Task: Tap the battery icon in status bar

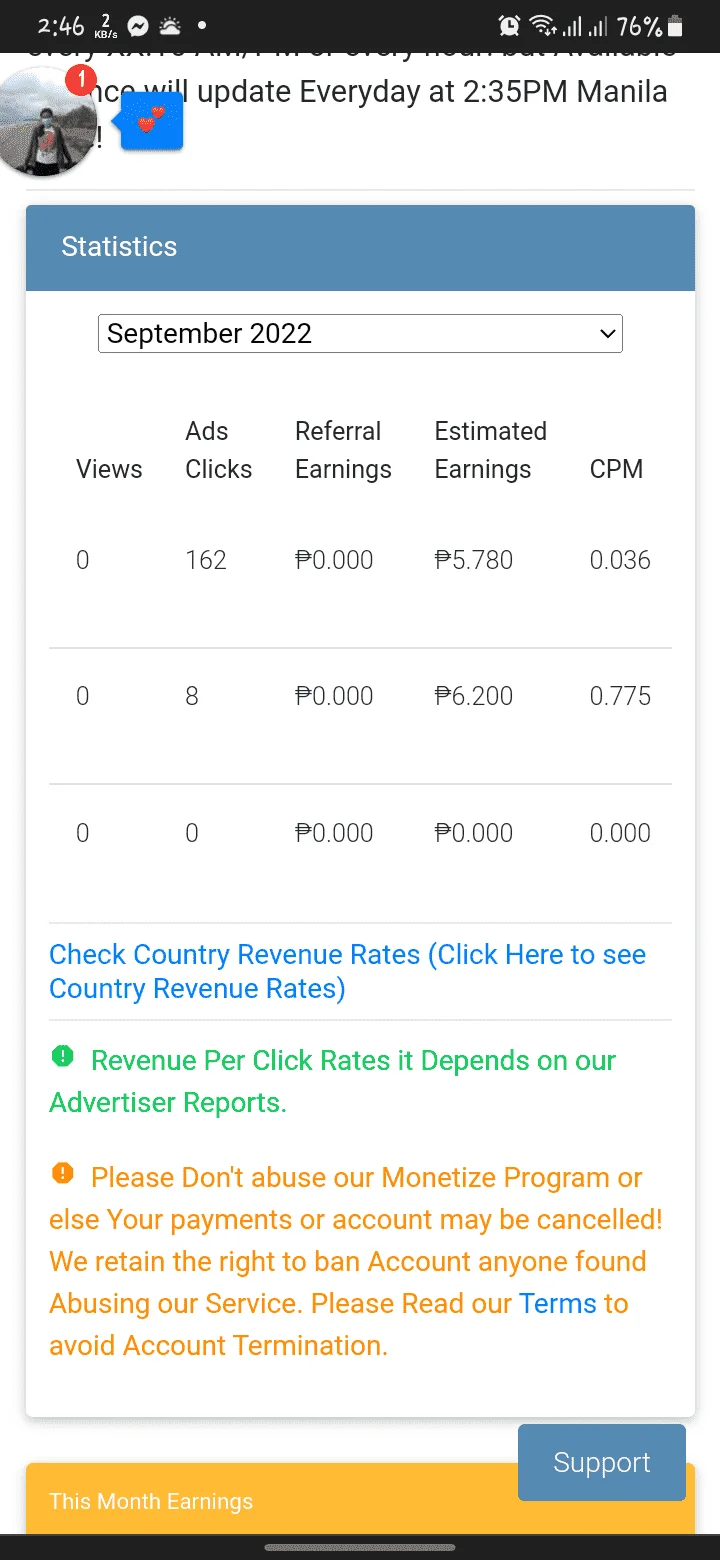Action: pos(676,25)
